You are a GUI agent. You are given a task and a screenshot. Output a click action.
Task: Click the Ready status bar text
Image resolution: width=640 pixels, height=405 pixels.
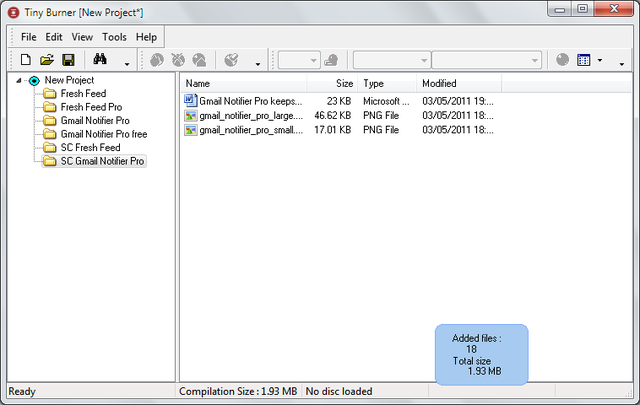tap(22, 391)
